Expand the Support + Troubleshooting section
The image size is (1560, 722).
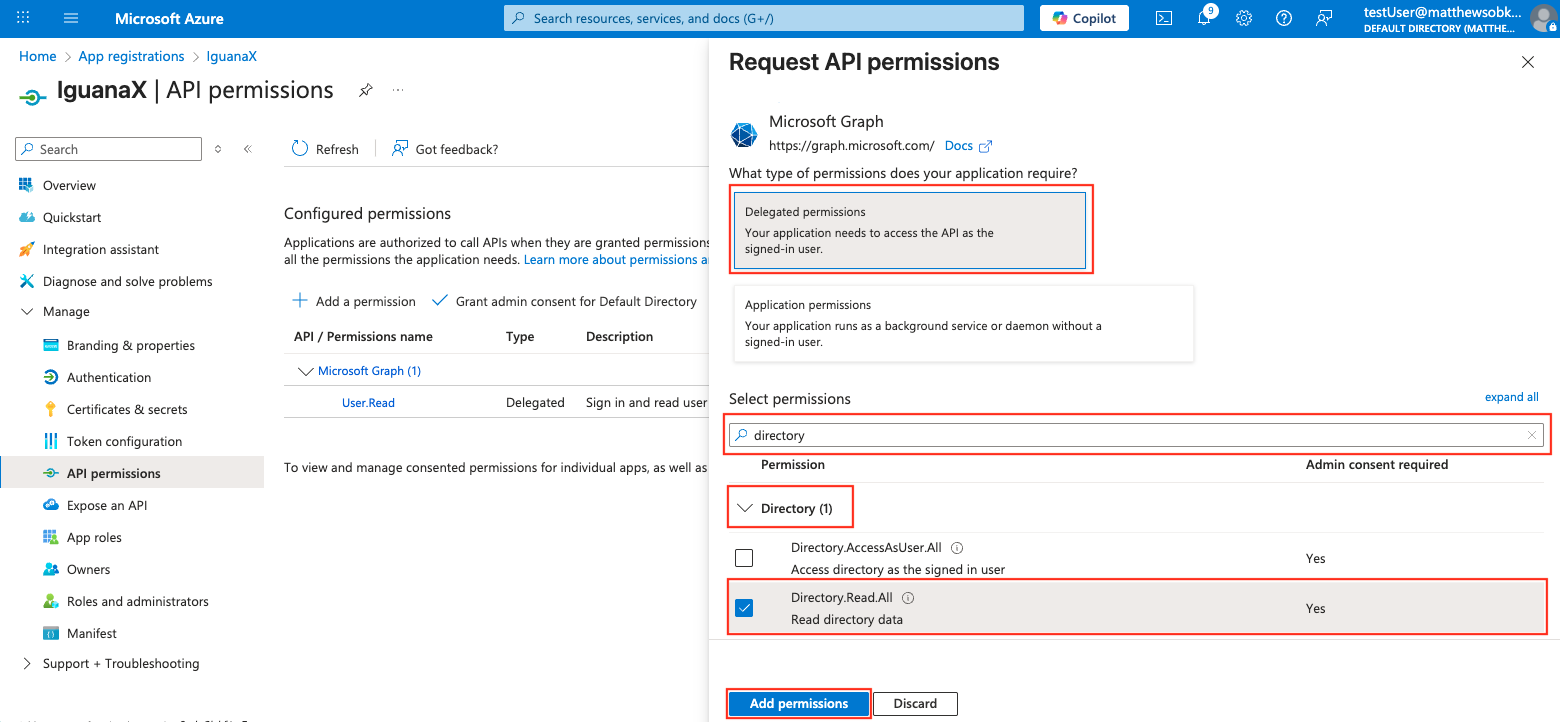pos(27,663)
